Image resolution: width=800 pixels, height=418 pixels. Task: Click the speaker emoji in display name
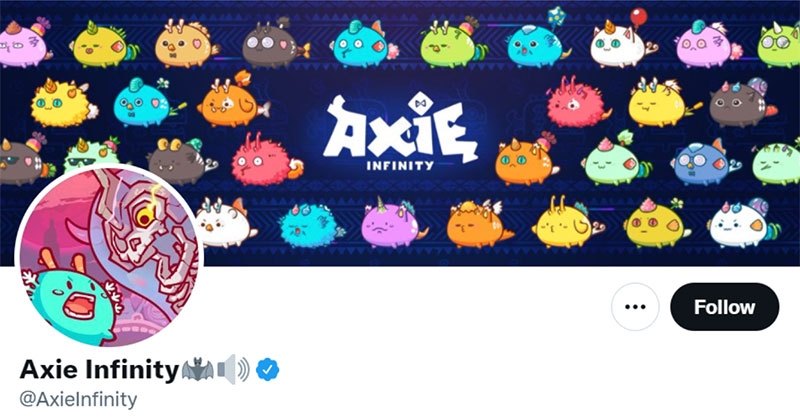click(234, 369)
